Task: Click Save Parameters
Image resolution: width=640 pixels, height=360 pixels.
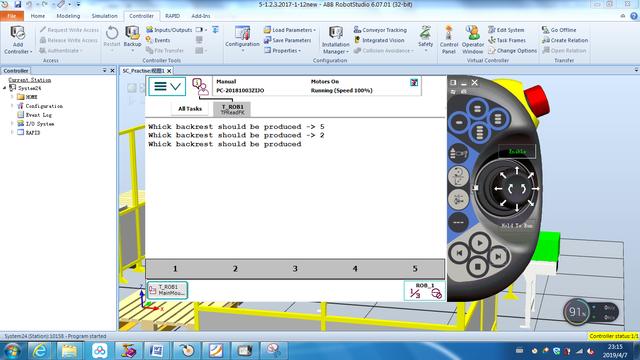Action: coord(287,40)
